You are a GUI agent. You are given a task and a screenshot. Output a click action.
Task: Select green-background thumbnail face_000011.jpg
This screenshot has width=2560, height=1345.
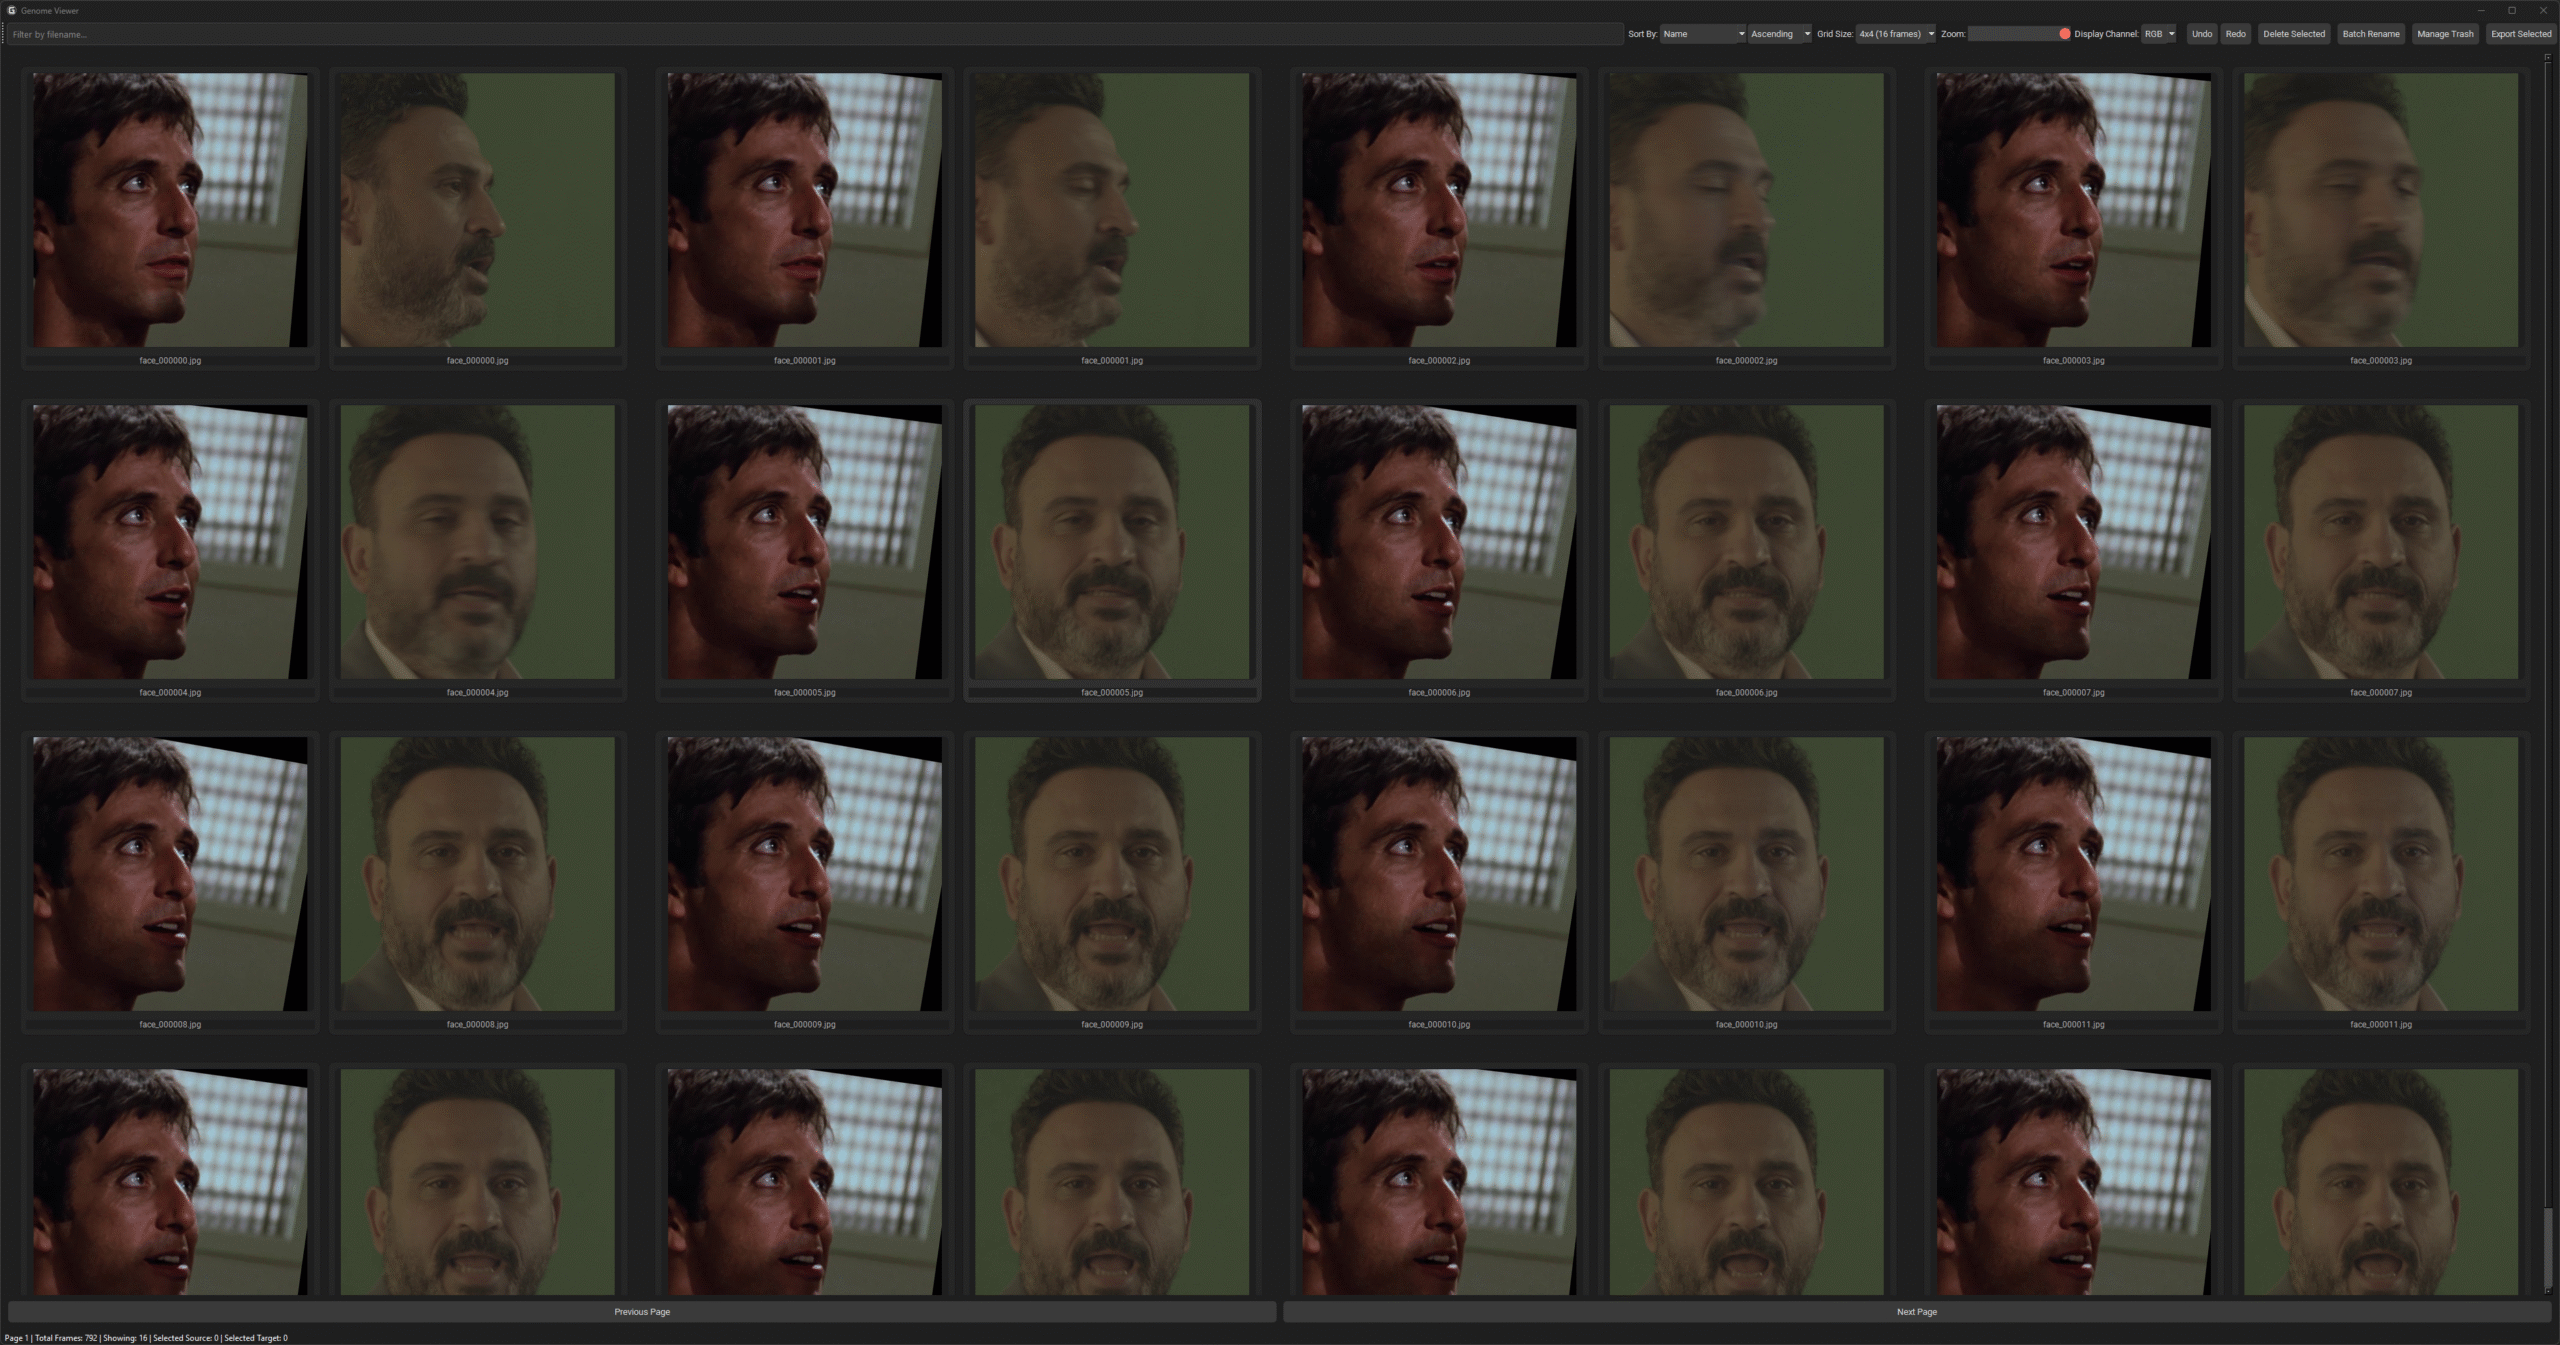pyautogui.click(x=2381, y=874)
